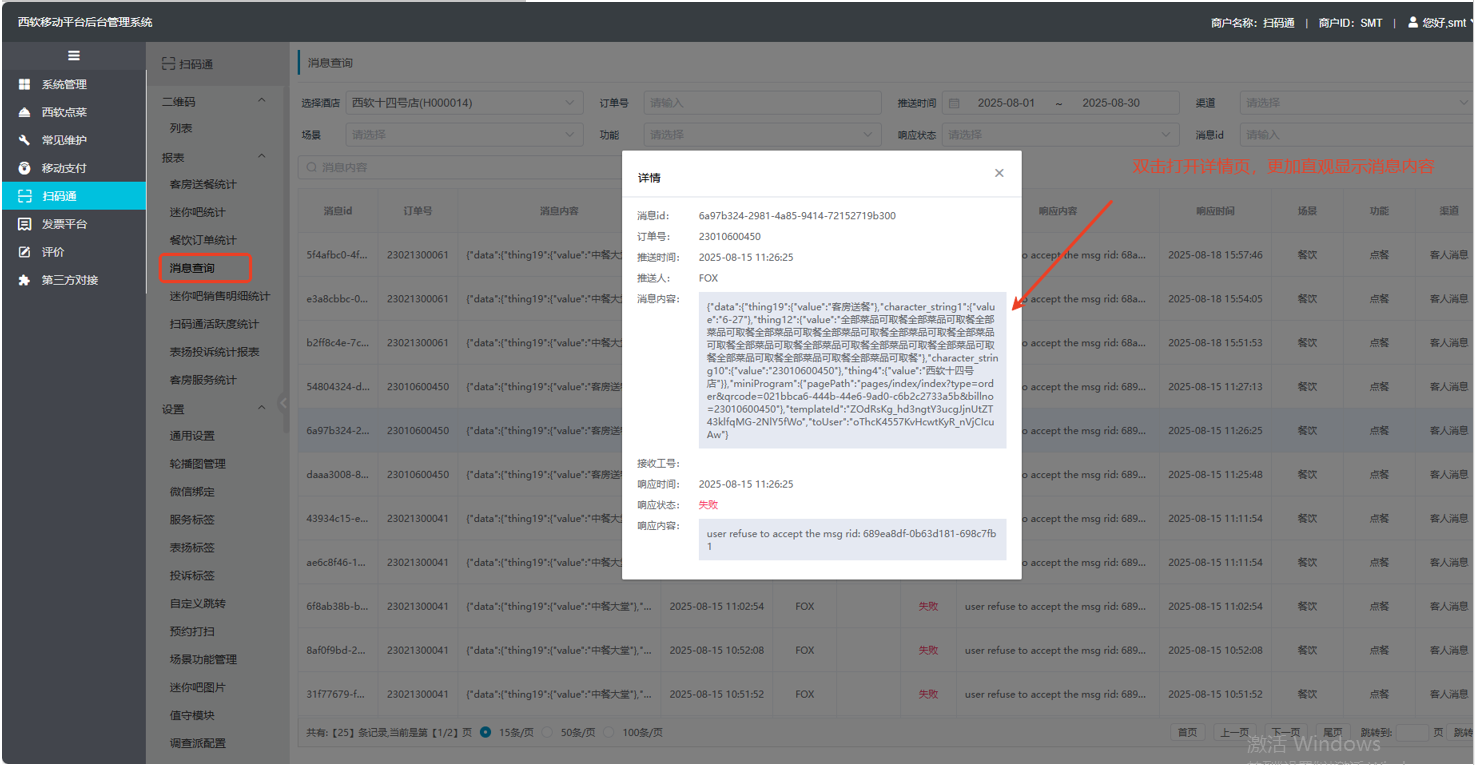This screenshot has height=765, width=1475.
Task: Click the 上一页 pagination button
Action: coord(1234,732)
